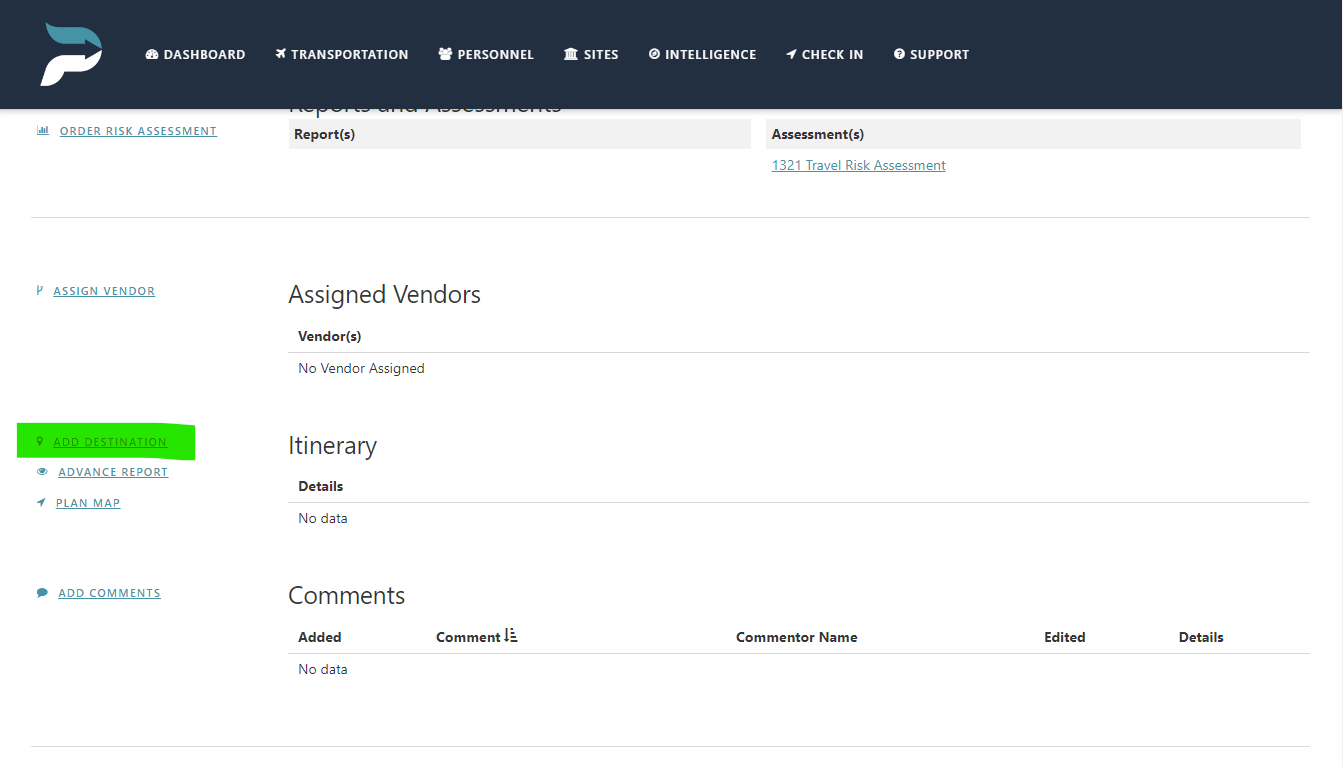Viewport: 1343px width, 767px height.
Task: Click the speech bubble icon beside Add Comments
Action: pos(41,592)
